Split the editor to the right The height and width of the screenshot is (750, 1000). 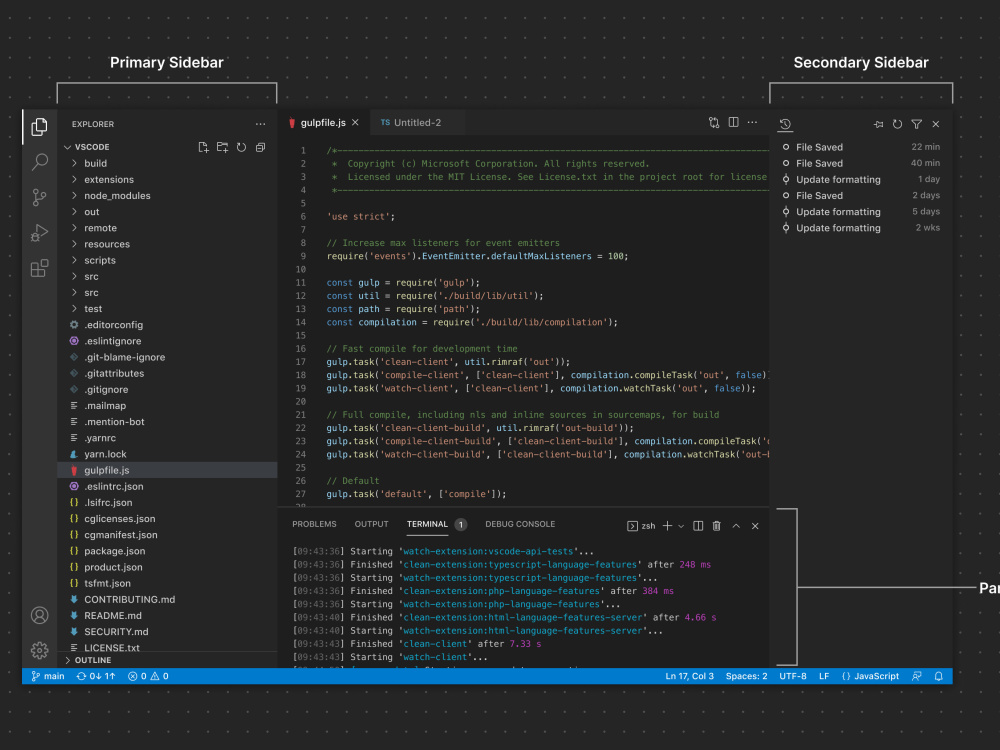[733, 122]
